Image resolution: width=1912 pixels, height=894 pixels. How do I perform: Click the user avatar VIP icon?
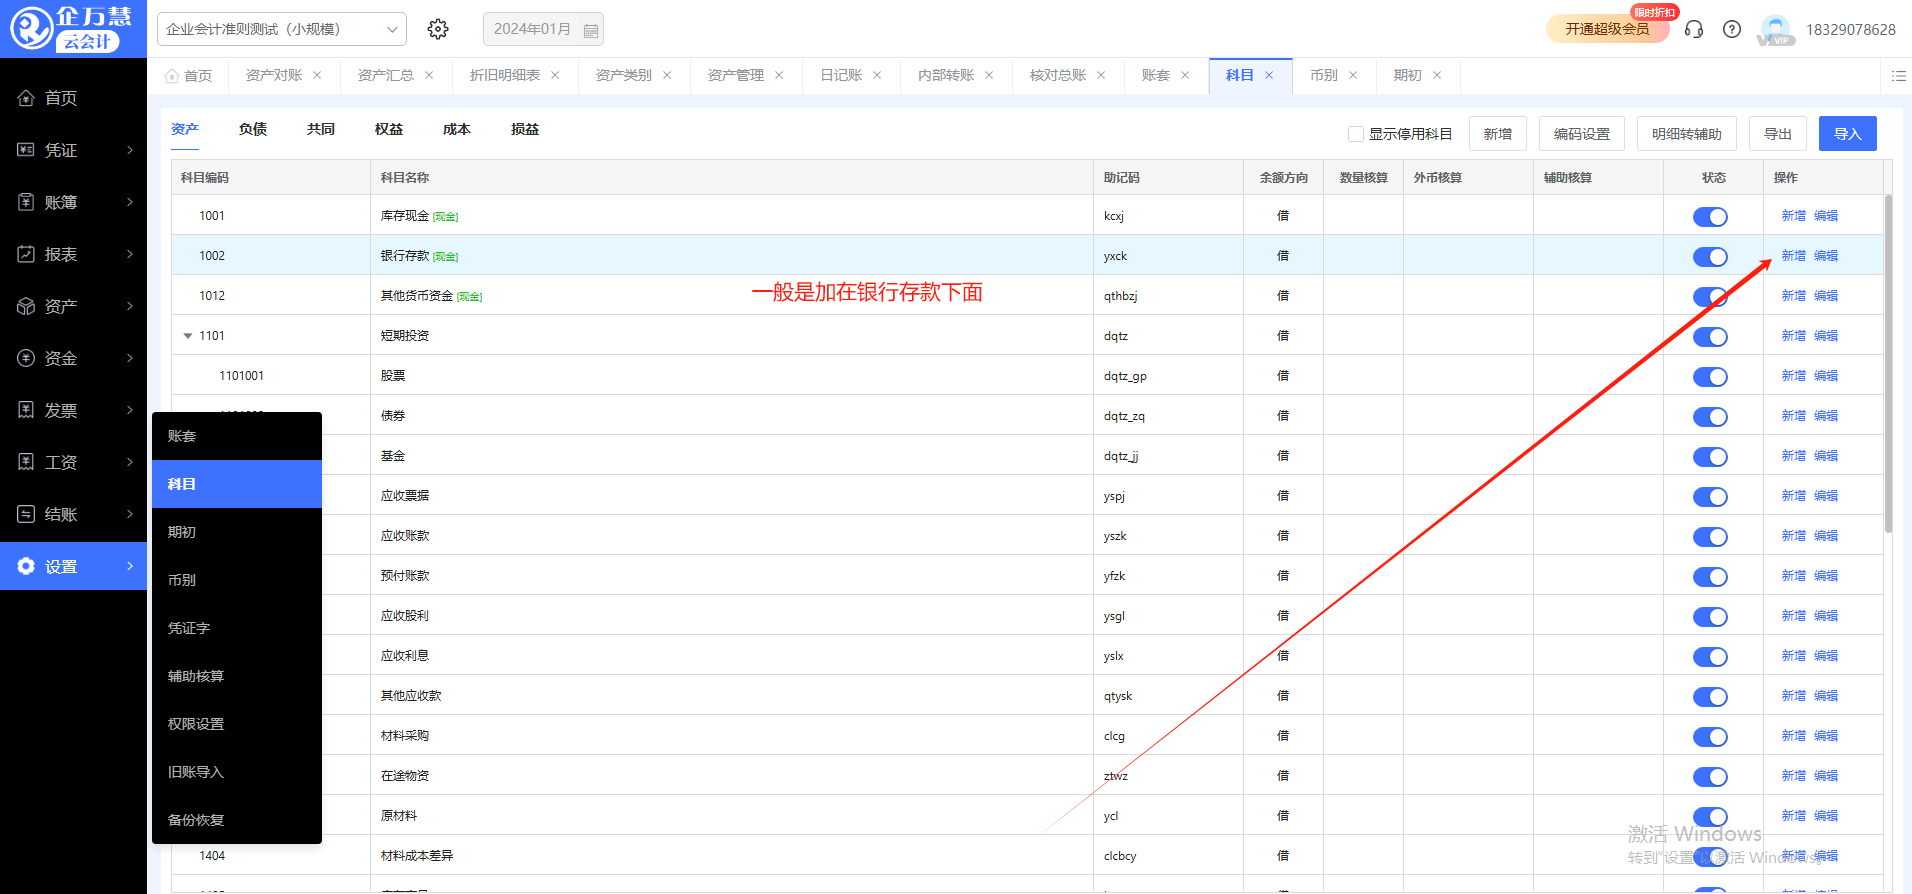tap(1776, 29)
